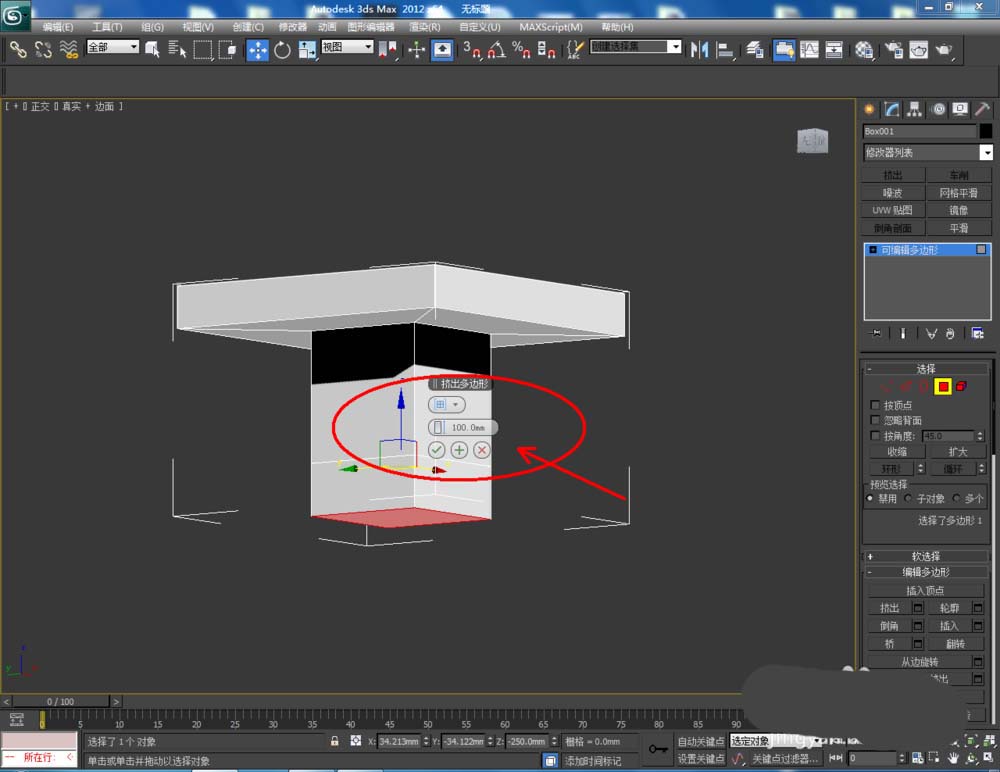Click the red X to cancel extrude
The width and height of the screenshot is (1000, 772).
pos(482,451)
